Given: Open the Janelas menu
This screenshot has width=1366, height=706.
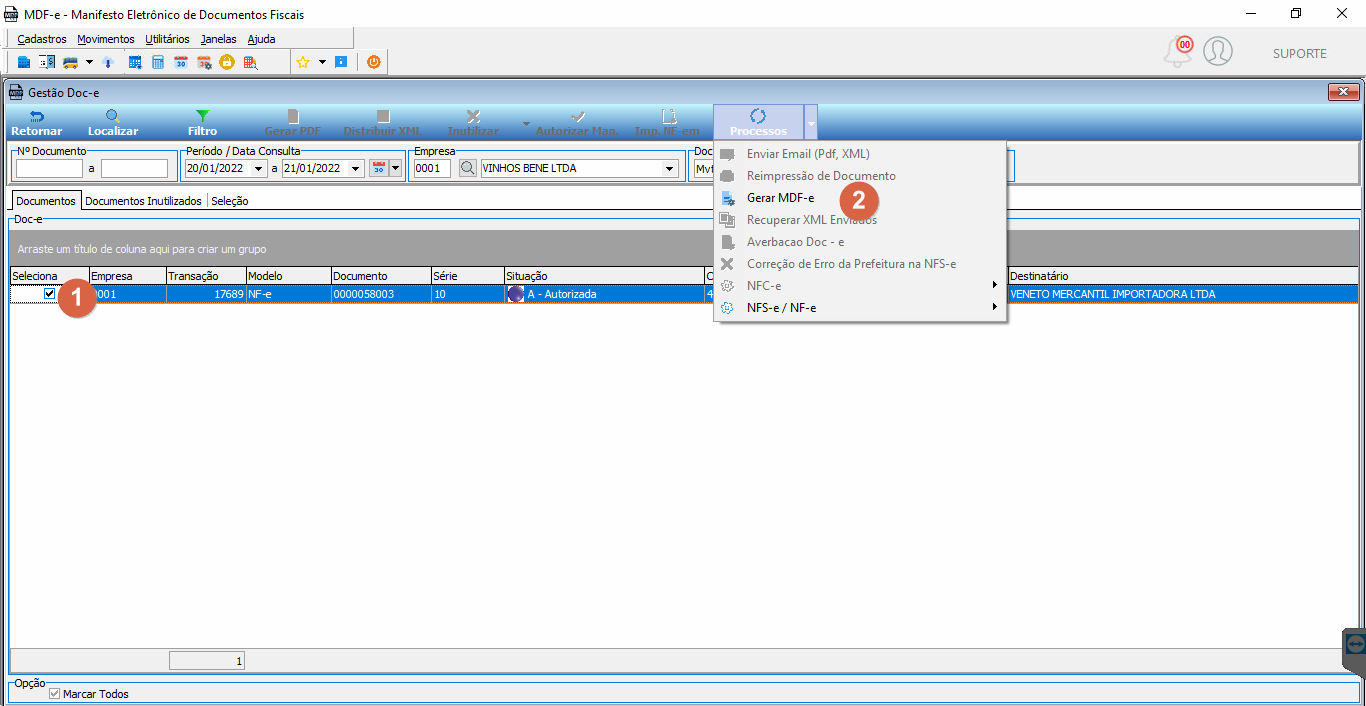Looking at the screenshot, I should coord(219,39).
